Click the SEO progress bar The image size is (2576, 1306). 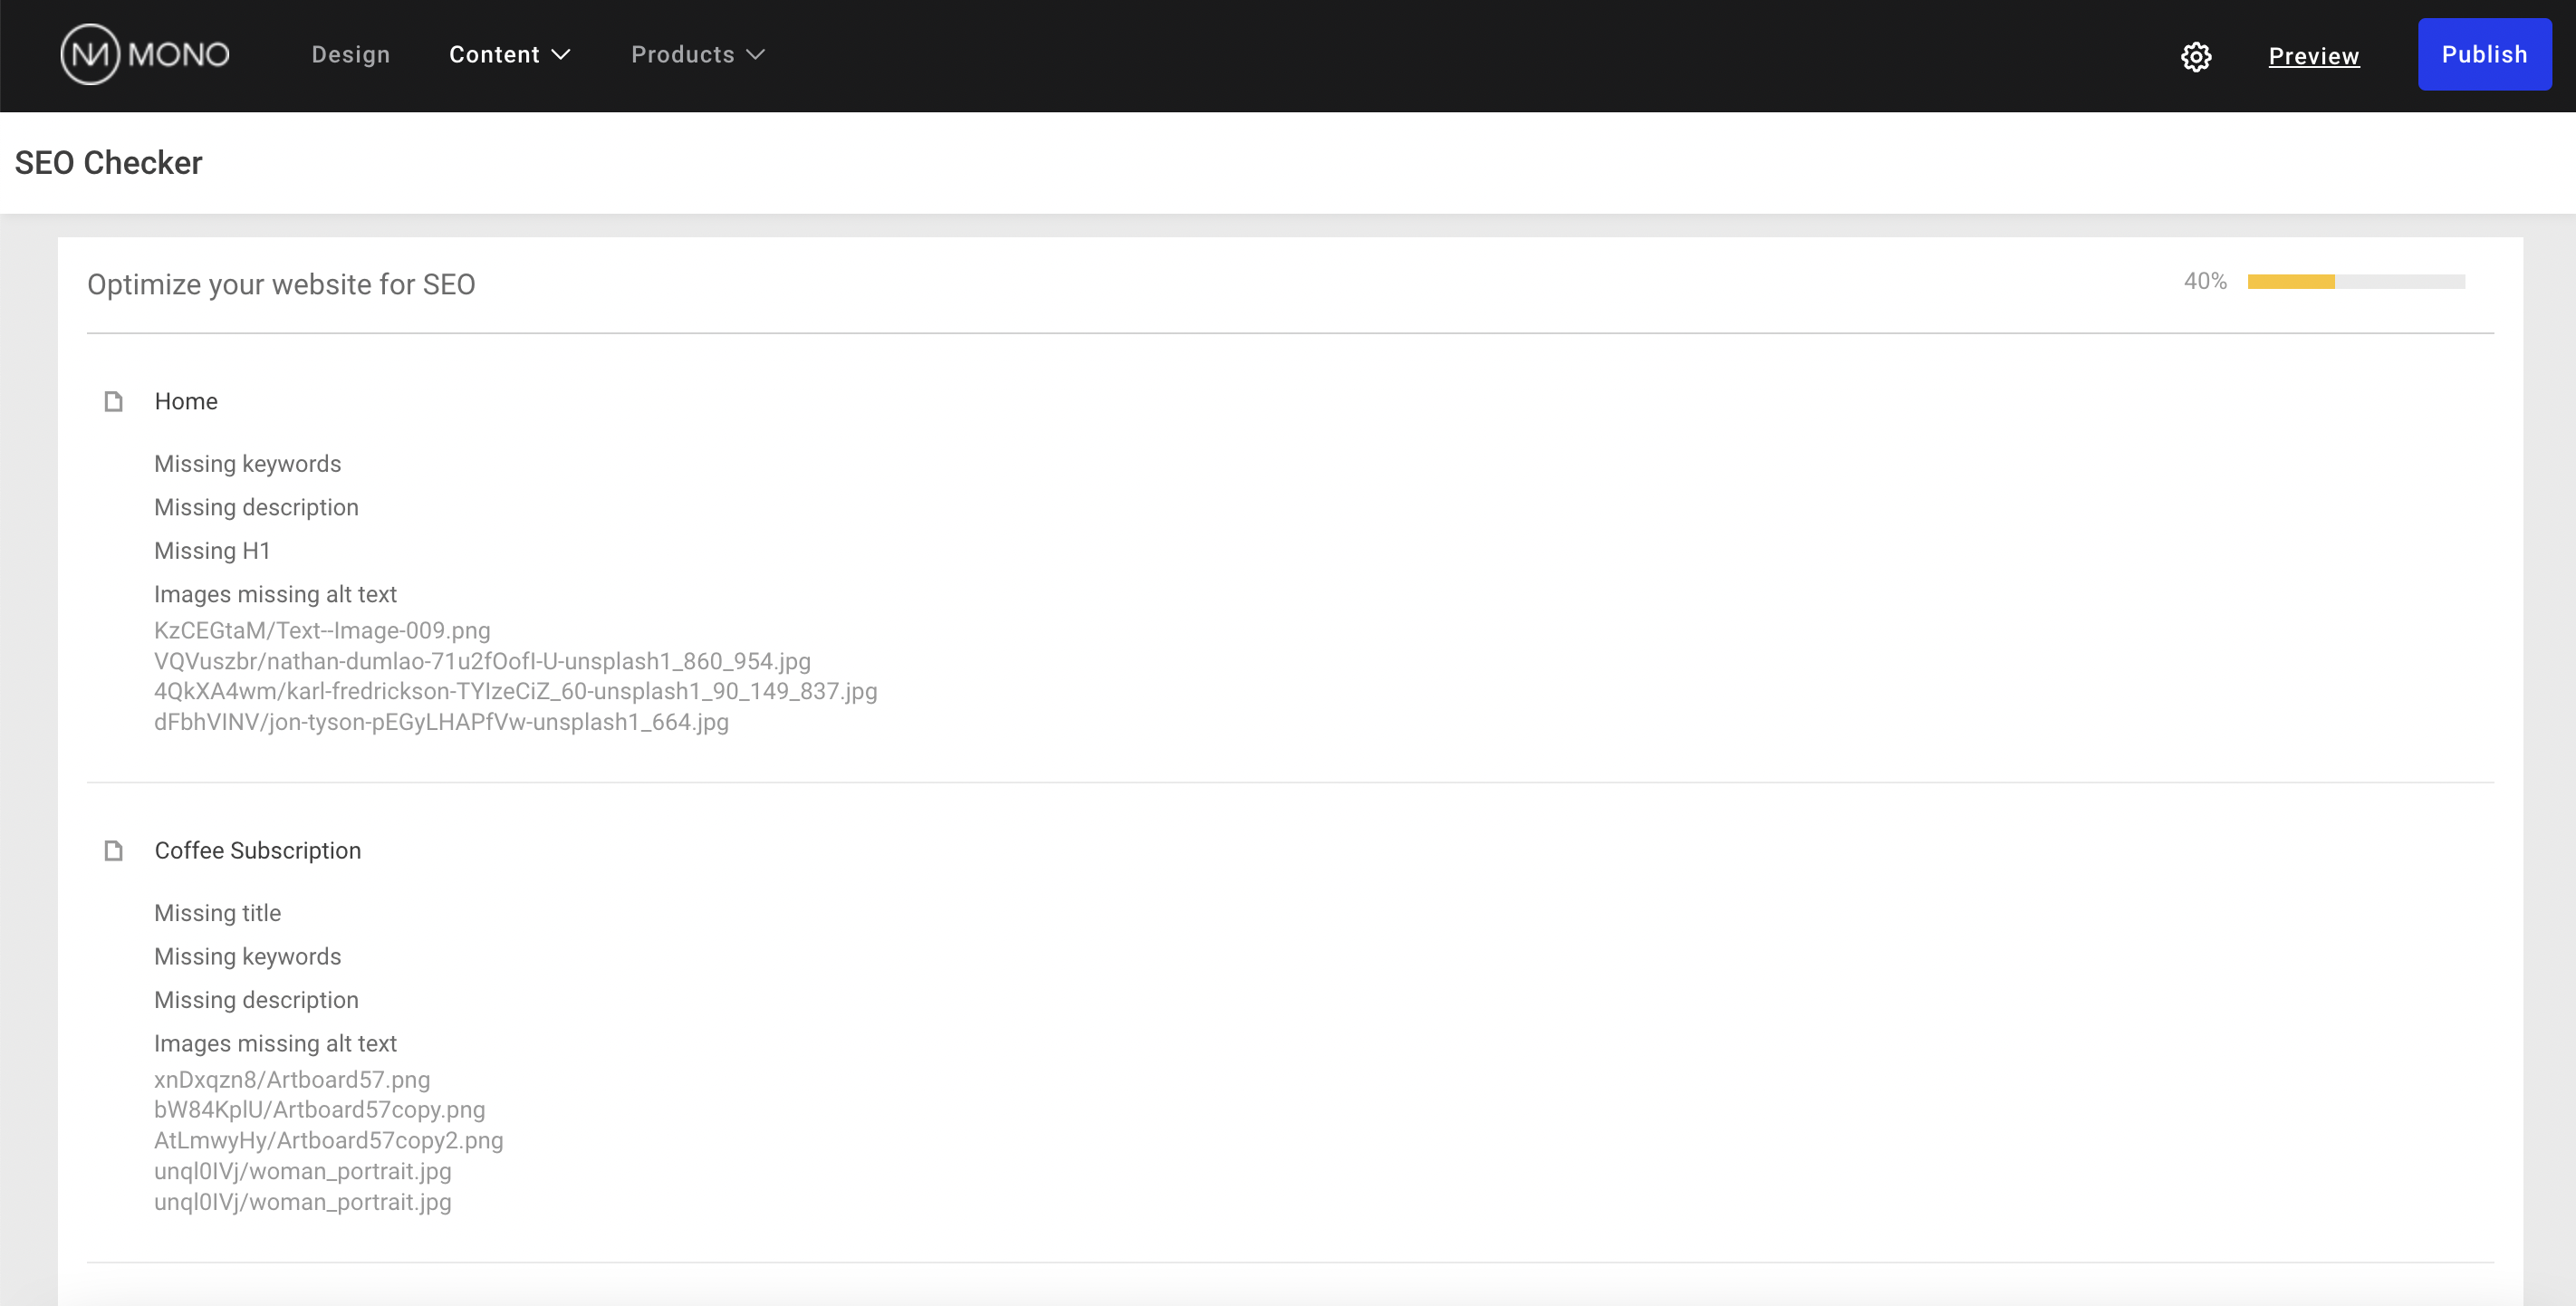click(x=2356, y=282)
